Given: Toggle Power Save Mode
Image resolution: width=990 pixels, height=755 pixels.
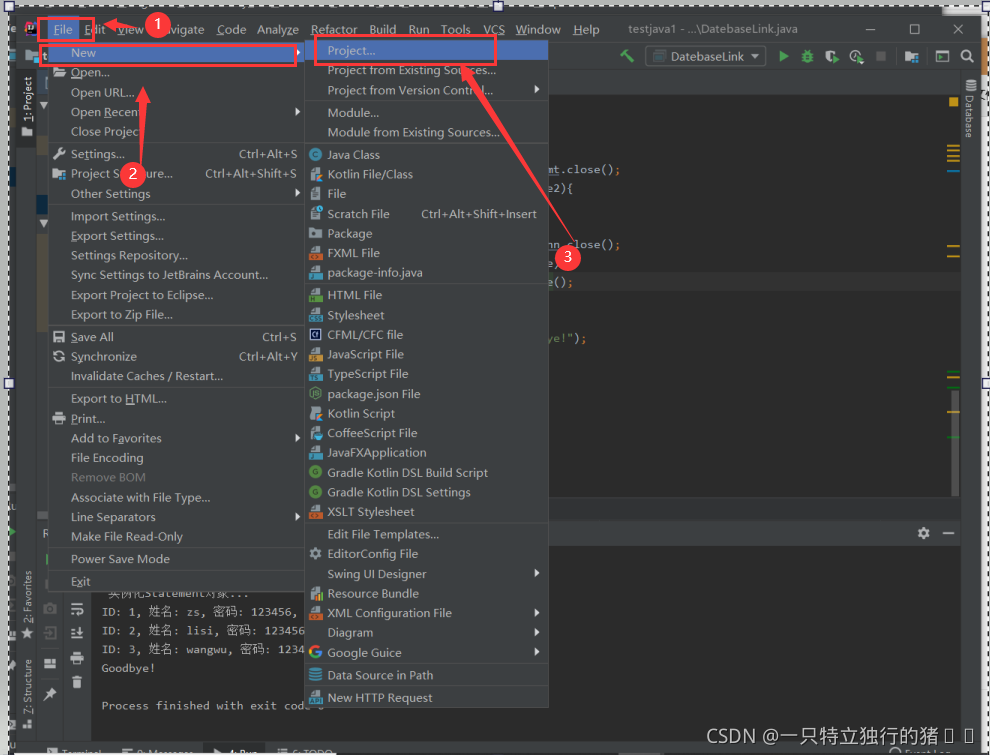Looking at the screenshot, I should point(176,559).
